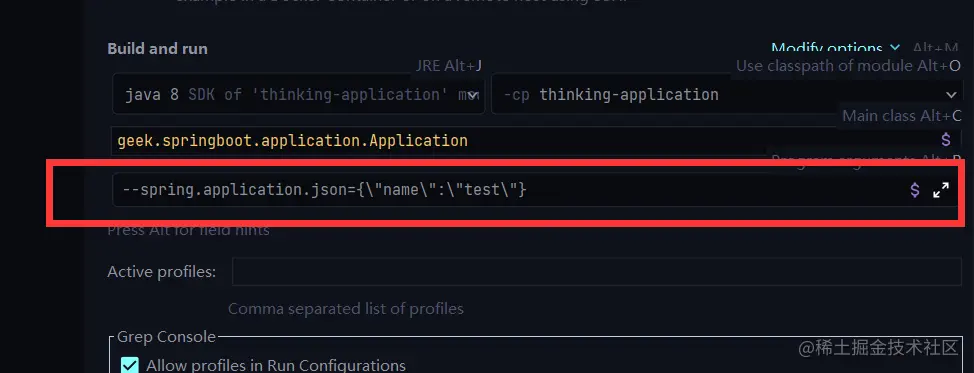Click the macro $ icon in Program arguments field
Viewport: 974px width, 373px height.
click(x=914, y=190)
